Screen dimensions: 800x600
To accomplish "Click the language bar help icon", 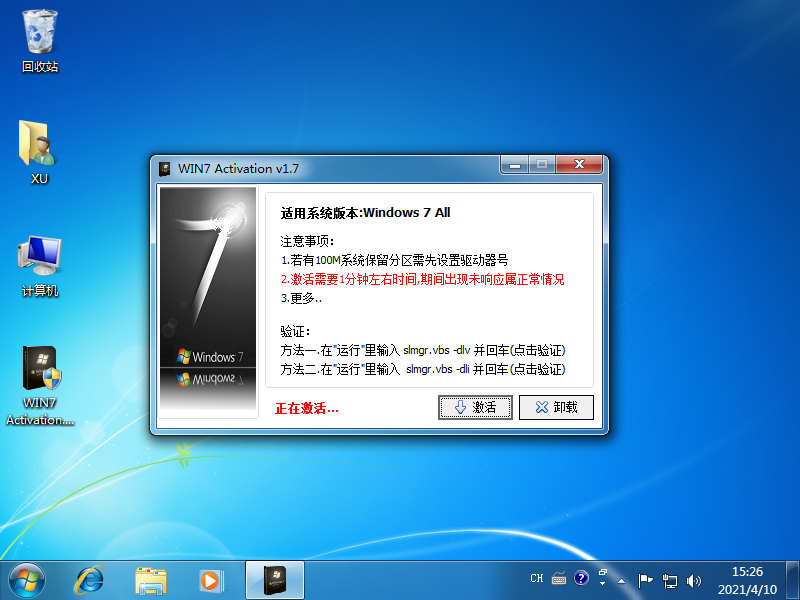I will coord(581,579).
